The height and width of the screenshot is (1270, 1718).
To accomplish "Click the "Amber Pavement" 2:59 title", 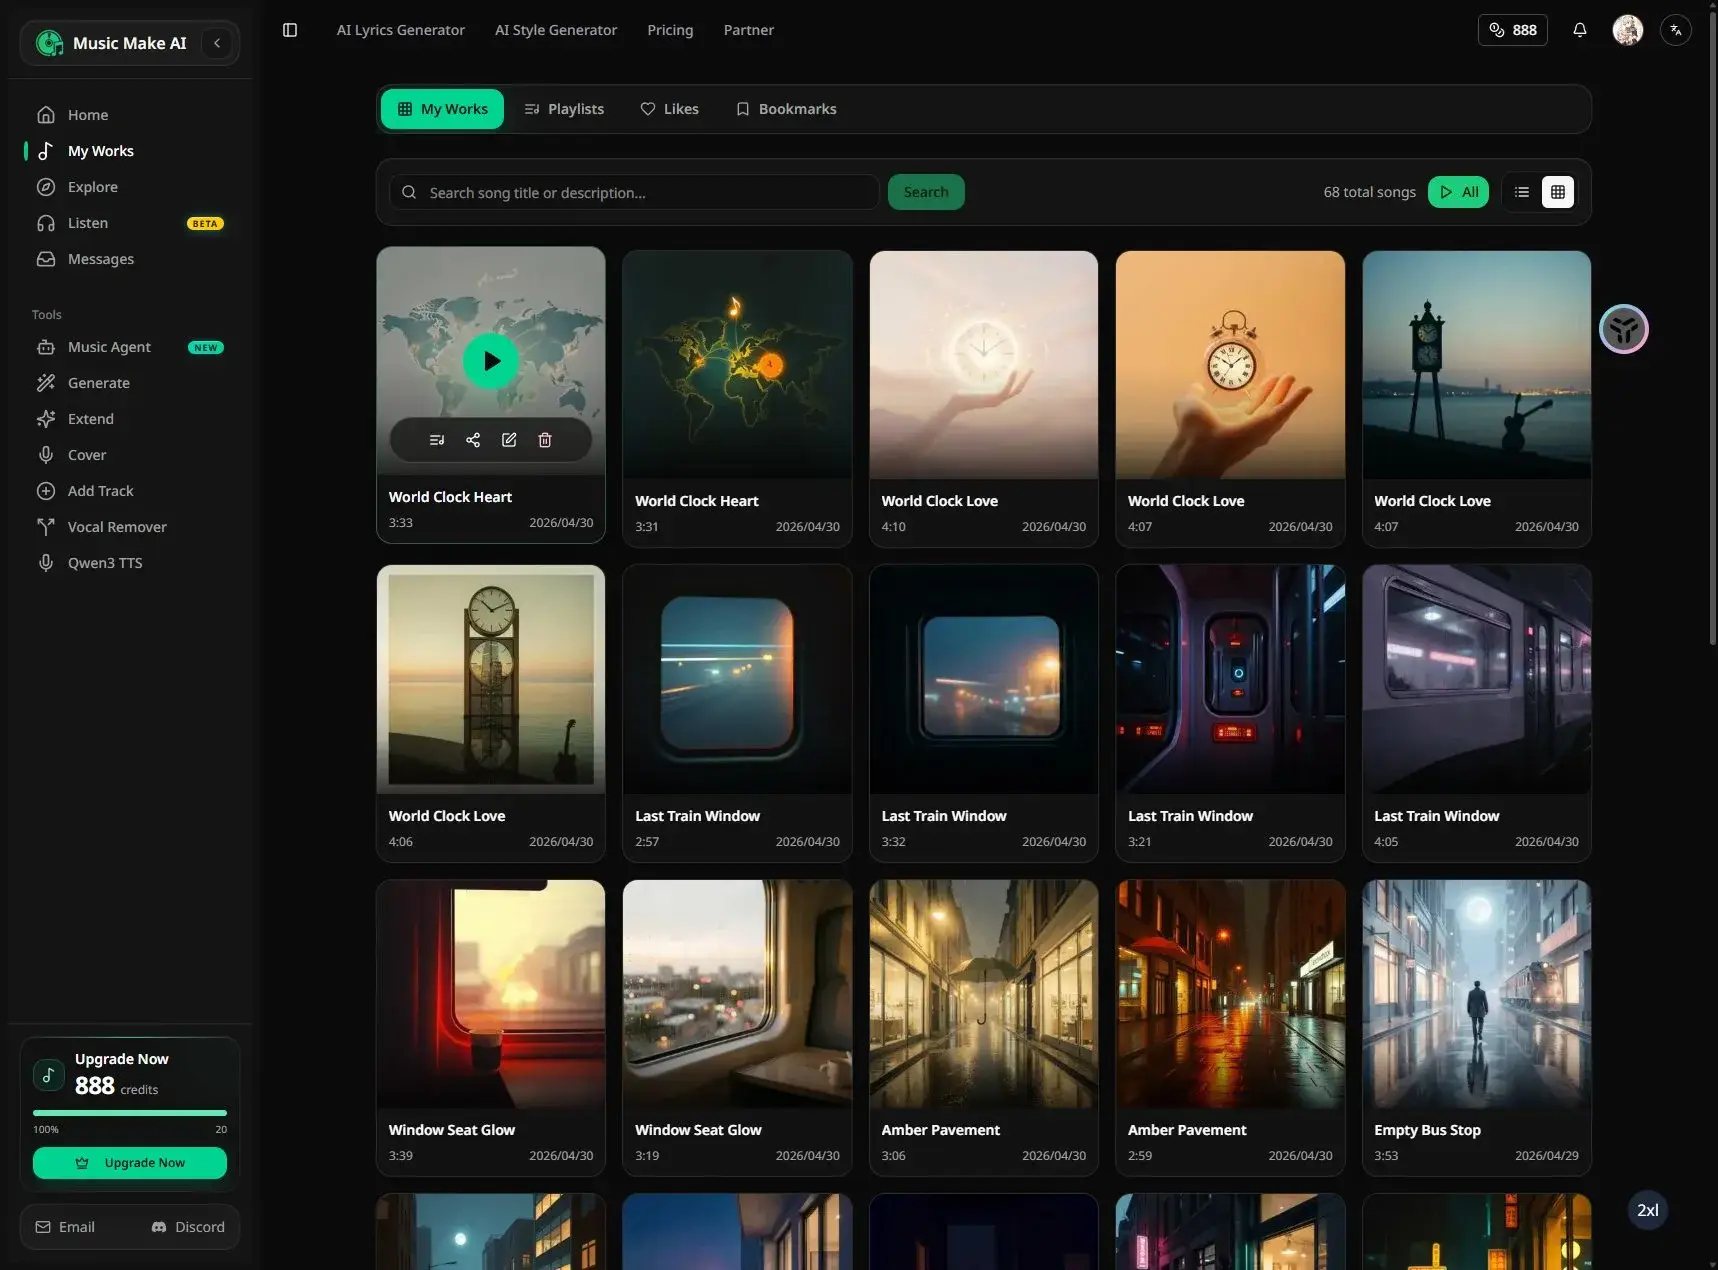I will [x=1187, y=1130].
